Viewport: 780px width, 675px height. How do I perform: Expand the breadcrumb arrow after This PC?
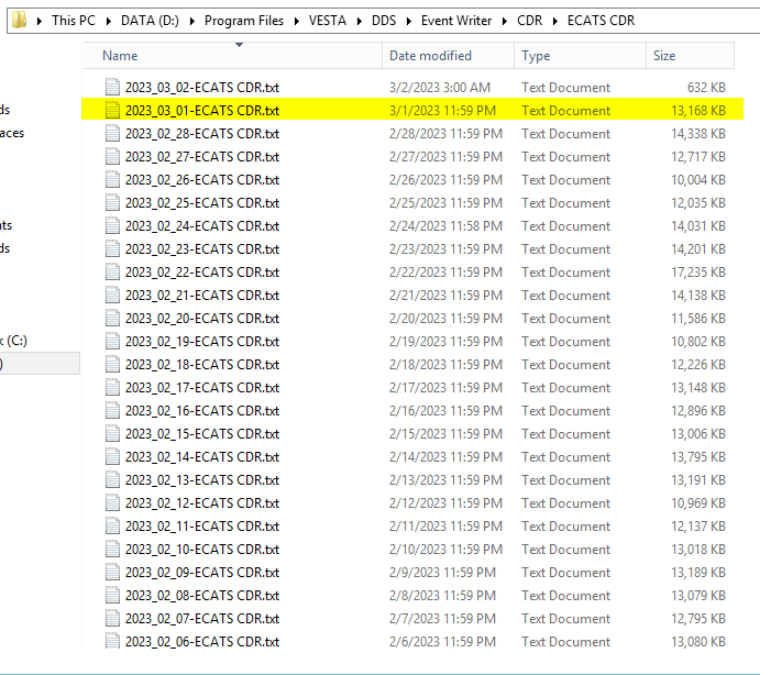[108, 21]
